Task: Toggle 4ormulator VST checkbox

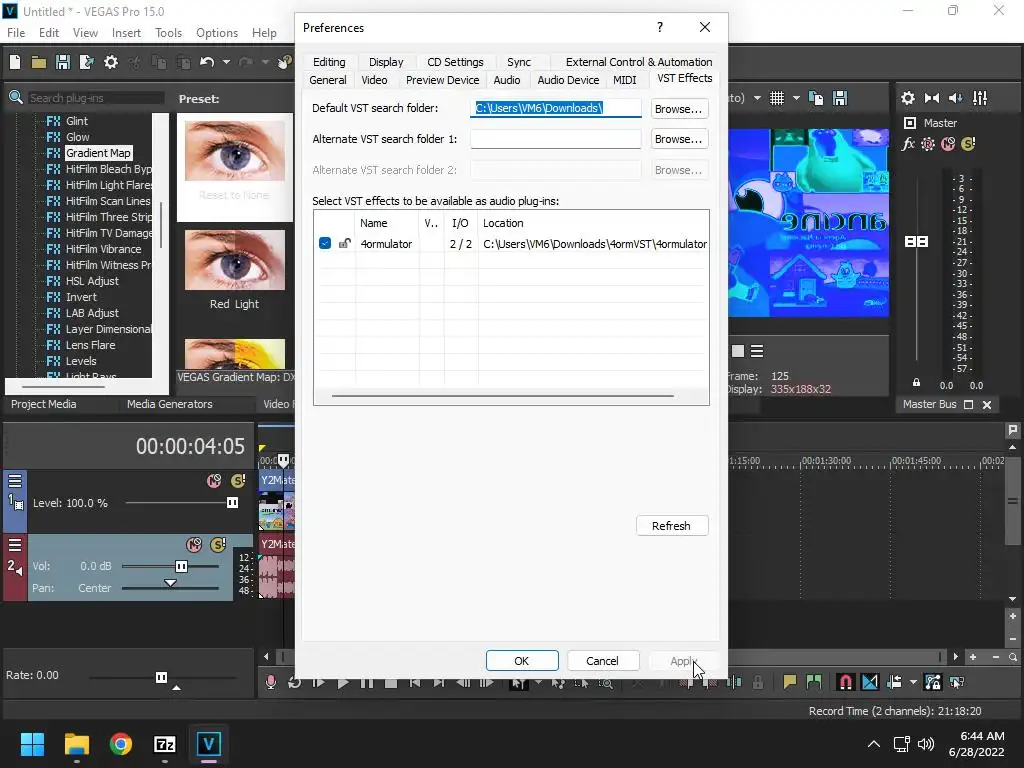Action: [325, 244]
